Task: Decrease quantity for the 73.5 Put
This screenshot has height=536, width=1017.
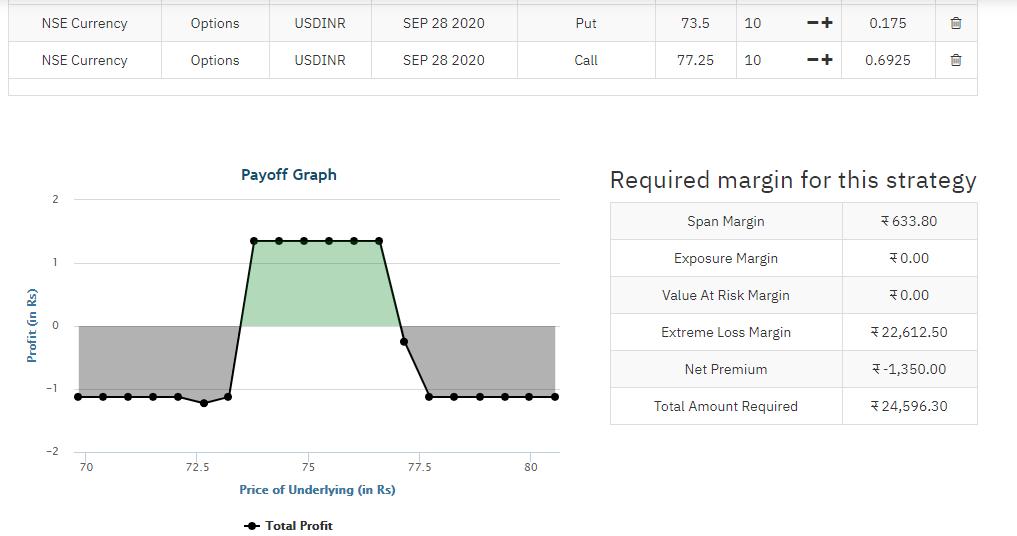Action: (813, 23)
